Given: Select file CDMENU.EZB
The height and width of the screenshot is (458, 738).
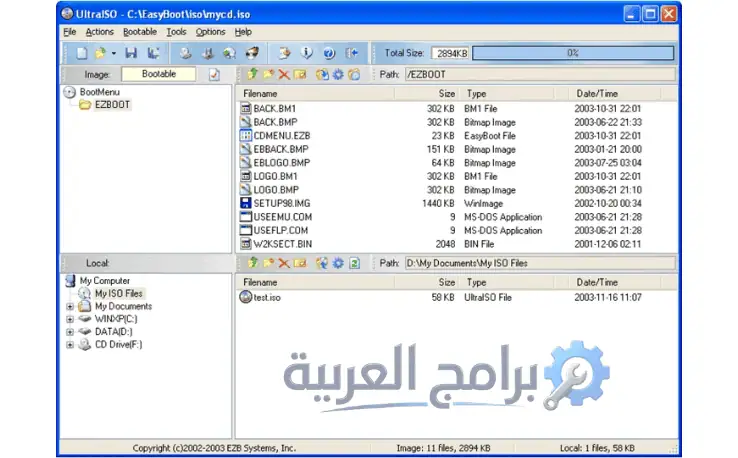Looking at the screenshot, I should [281, 136].
